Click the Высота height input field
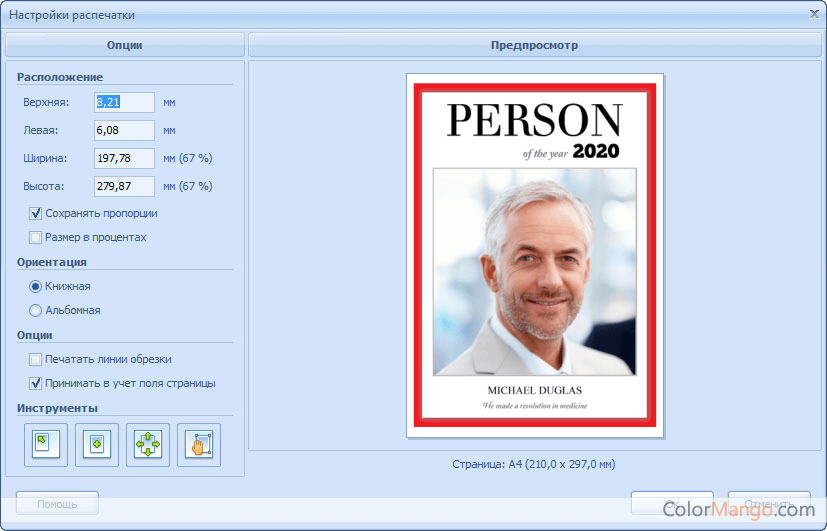Image resolution: width=827 pixels, height=531 pixels. click(124, 186)
